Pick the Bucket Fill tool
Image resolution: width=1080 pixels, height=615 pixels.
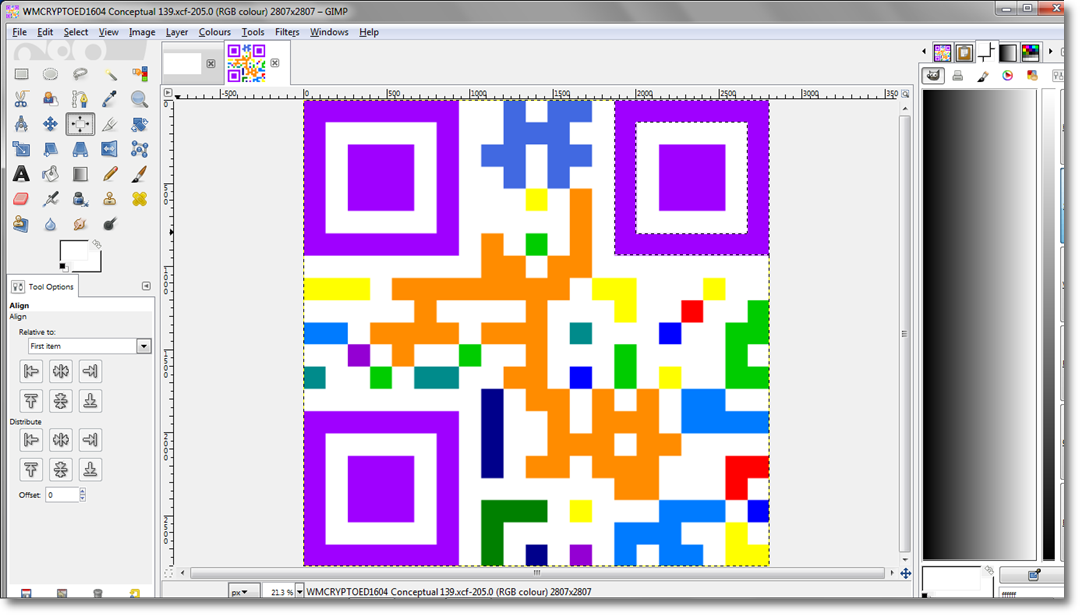coord(50,174)
